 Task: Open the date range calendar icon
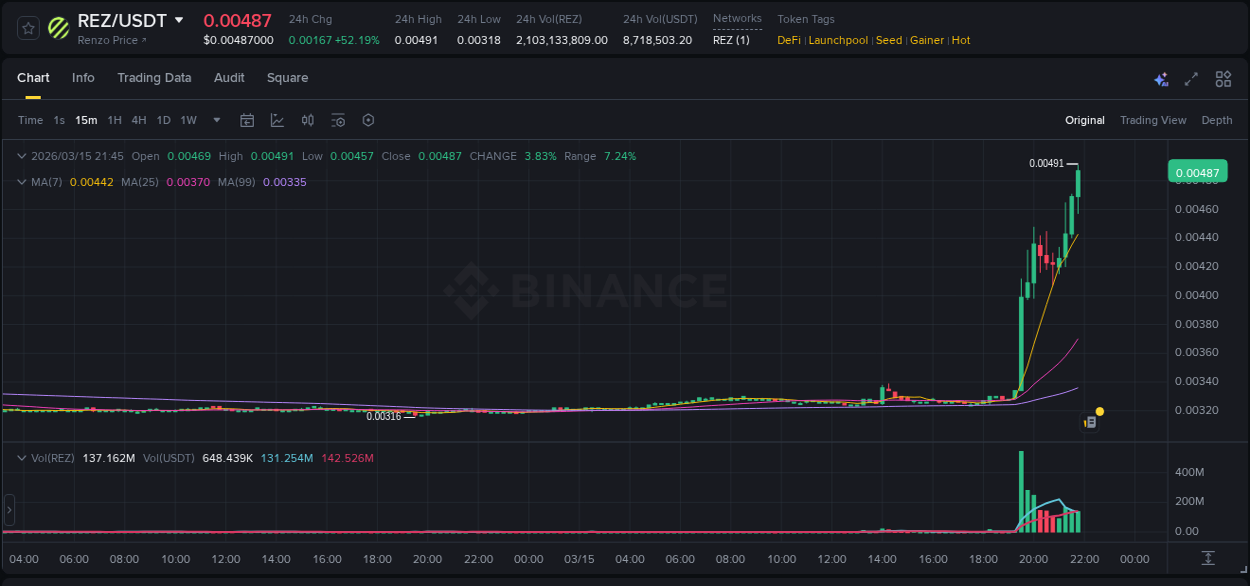tap(247, 120)
